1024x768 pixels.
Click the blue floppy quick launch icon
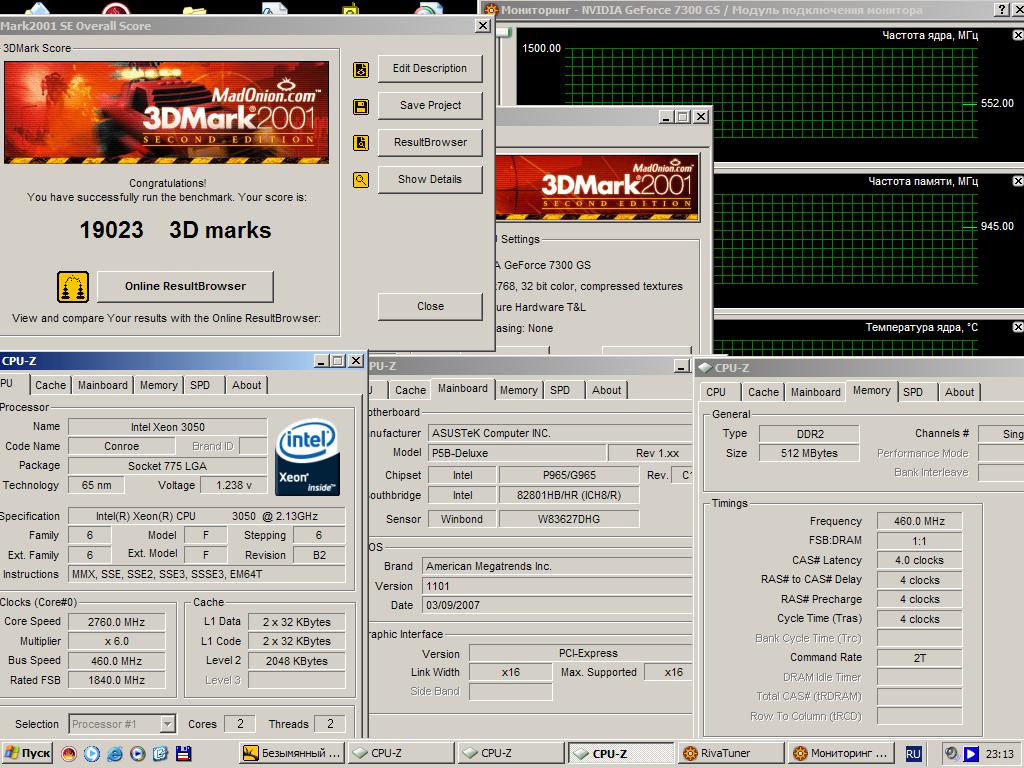[x=184, y=754]
